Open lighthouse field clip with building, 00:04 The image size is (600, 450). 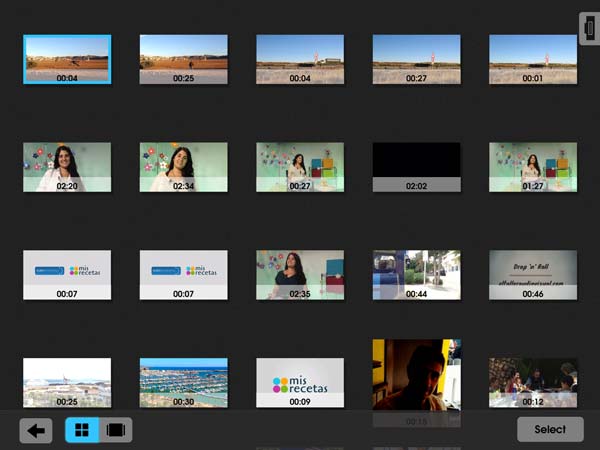tap(300, 59)
